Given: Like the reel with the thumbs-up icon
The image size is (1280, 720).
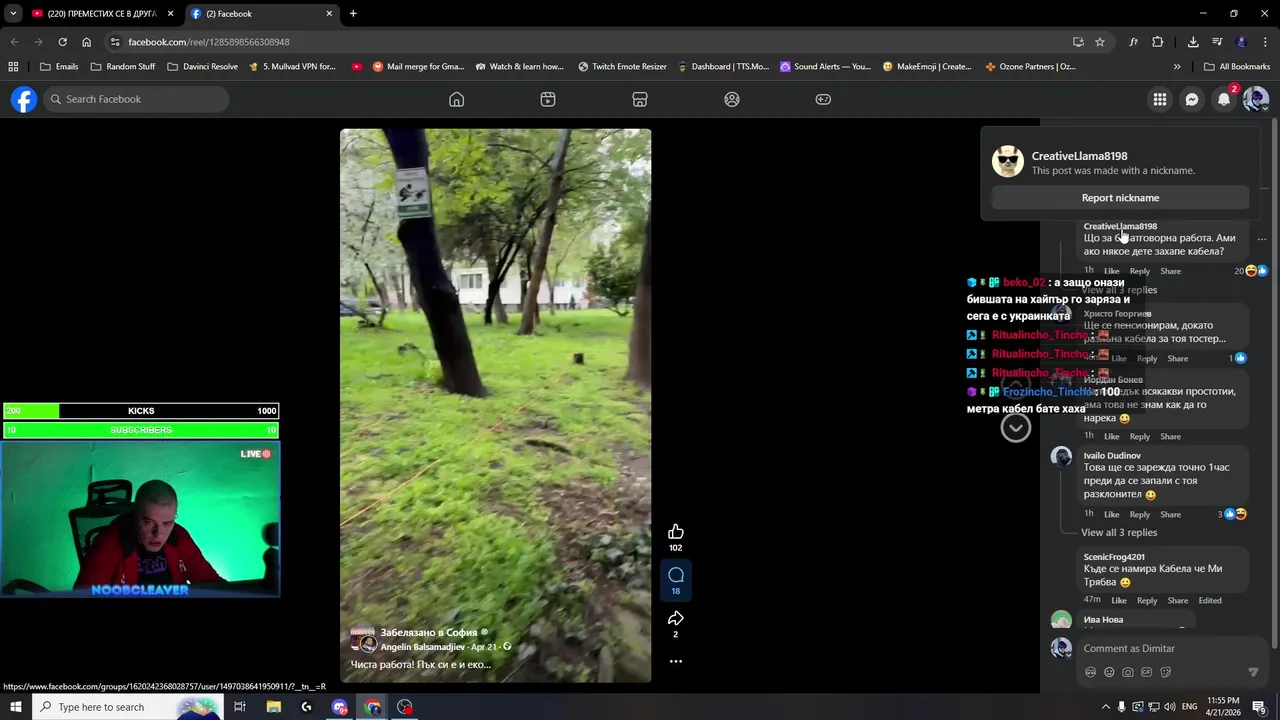Looking at the screenshot, I should pos(676,531).
